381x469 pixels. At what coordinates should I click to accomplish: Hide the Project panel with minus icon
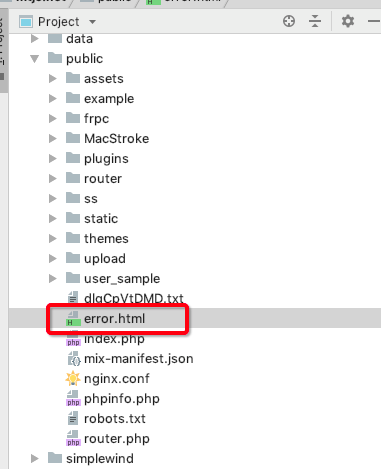[x=374, y=21]
